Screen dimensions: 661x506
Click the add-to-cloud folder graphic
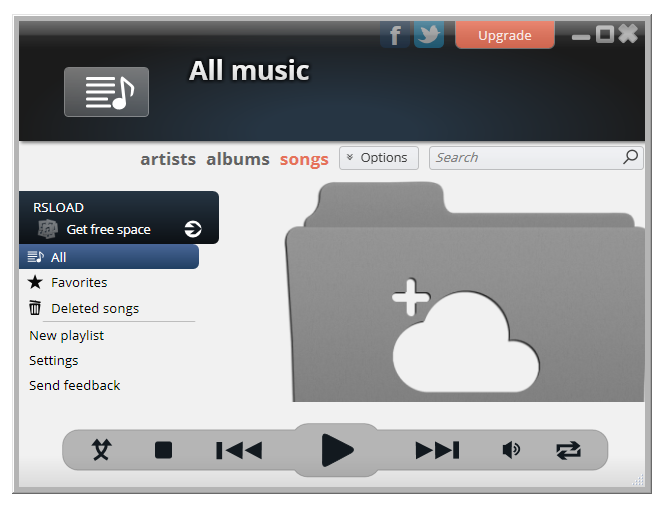tap(465, 292)
